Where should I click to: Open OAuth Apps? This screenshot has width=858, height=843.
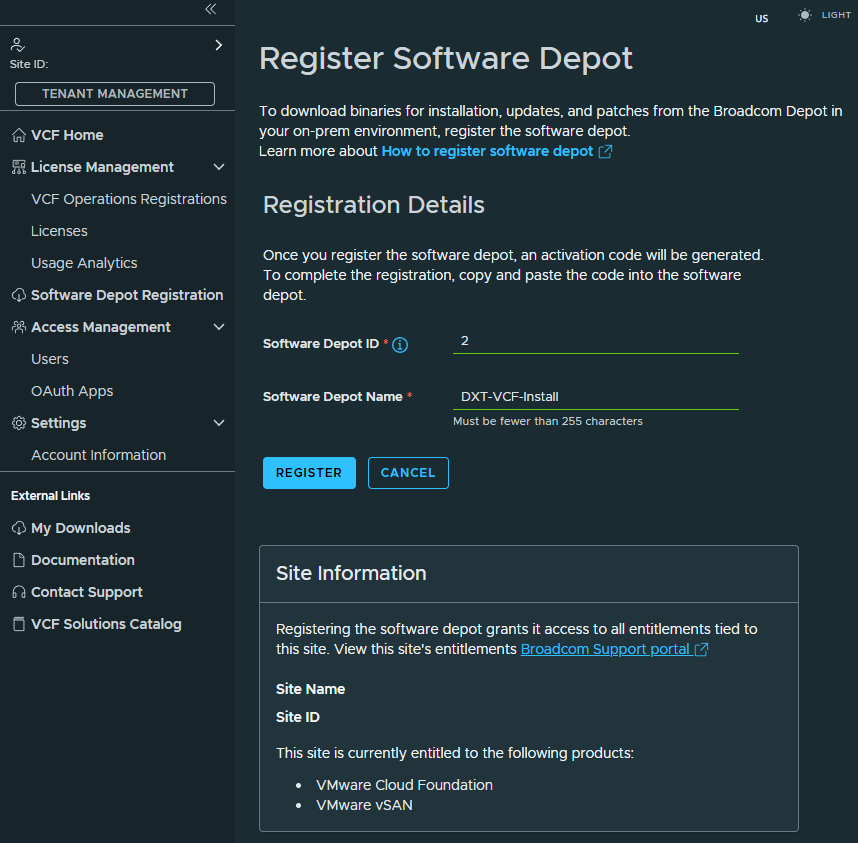click(x=72, y=391)
